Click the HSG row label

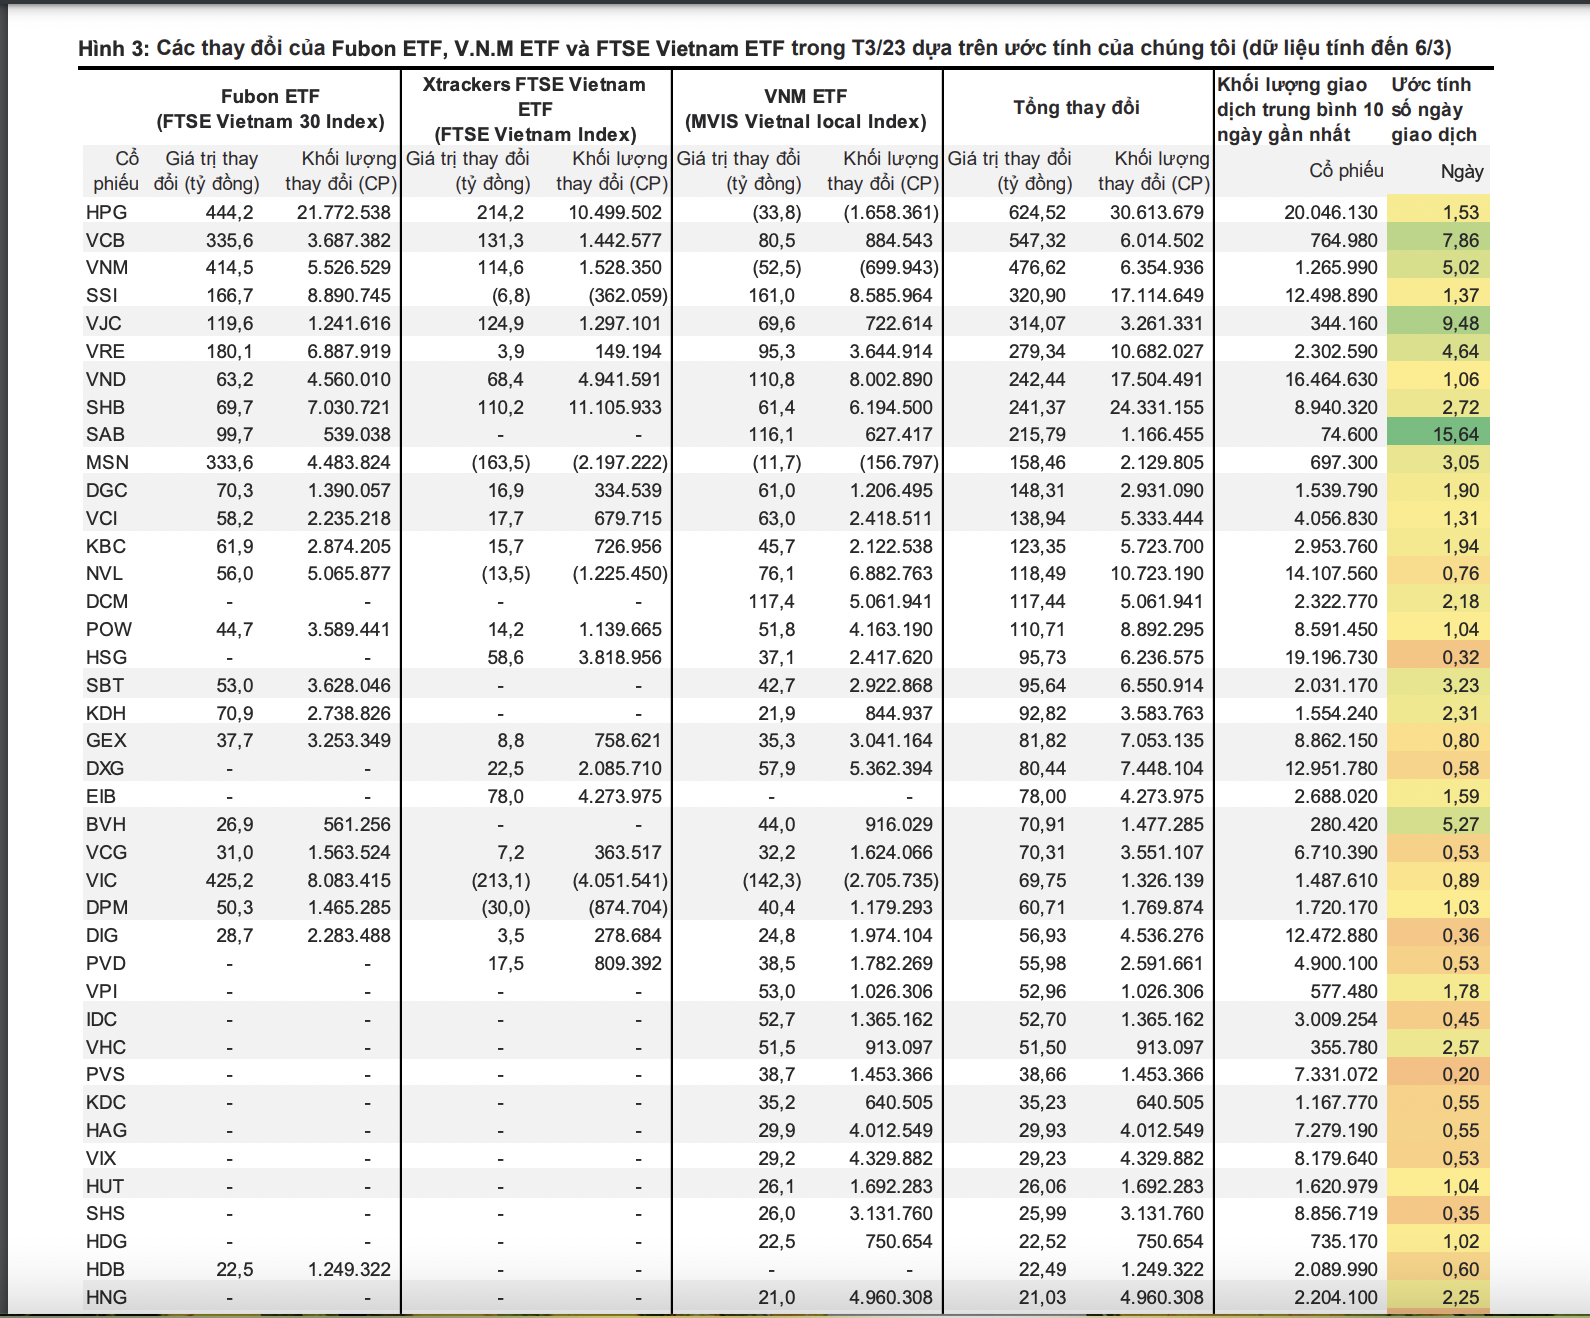[x=106, y=657]
